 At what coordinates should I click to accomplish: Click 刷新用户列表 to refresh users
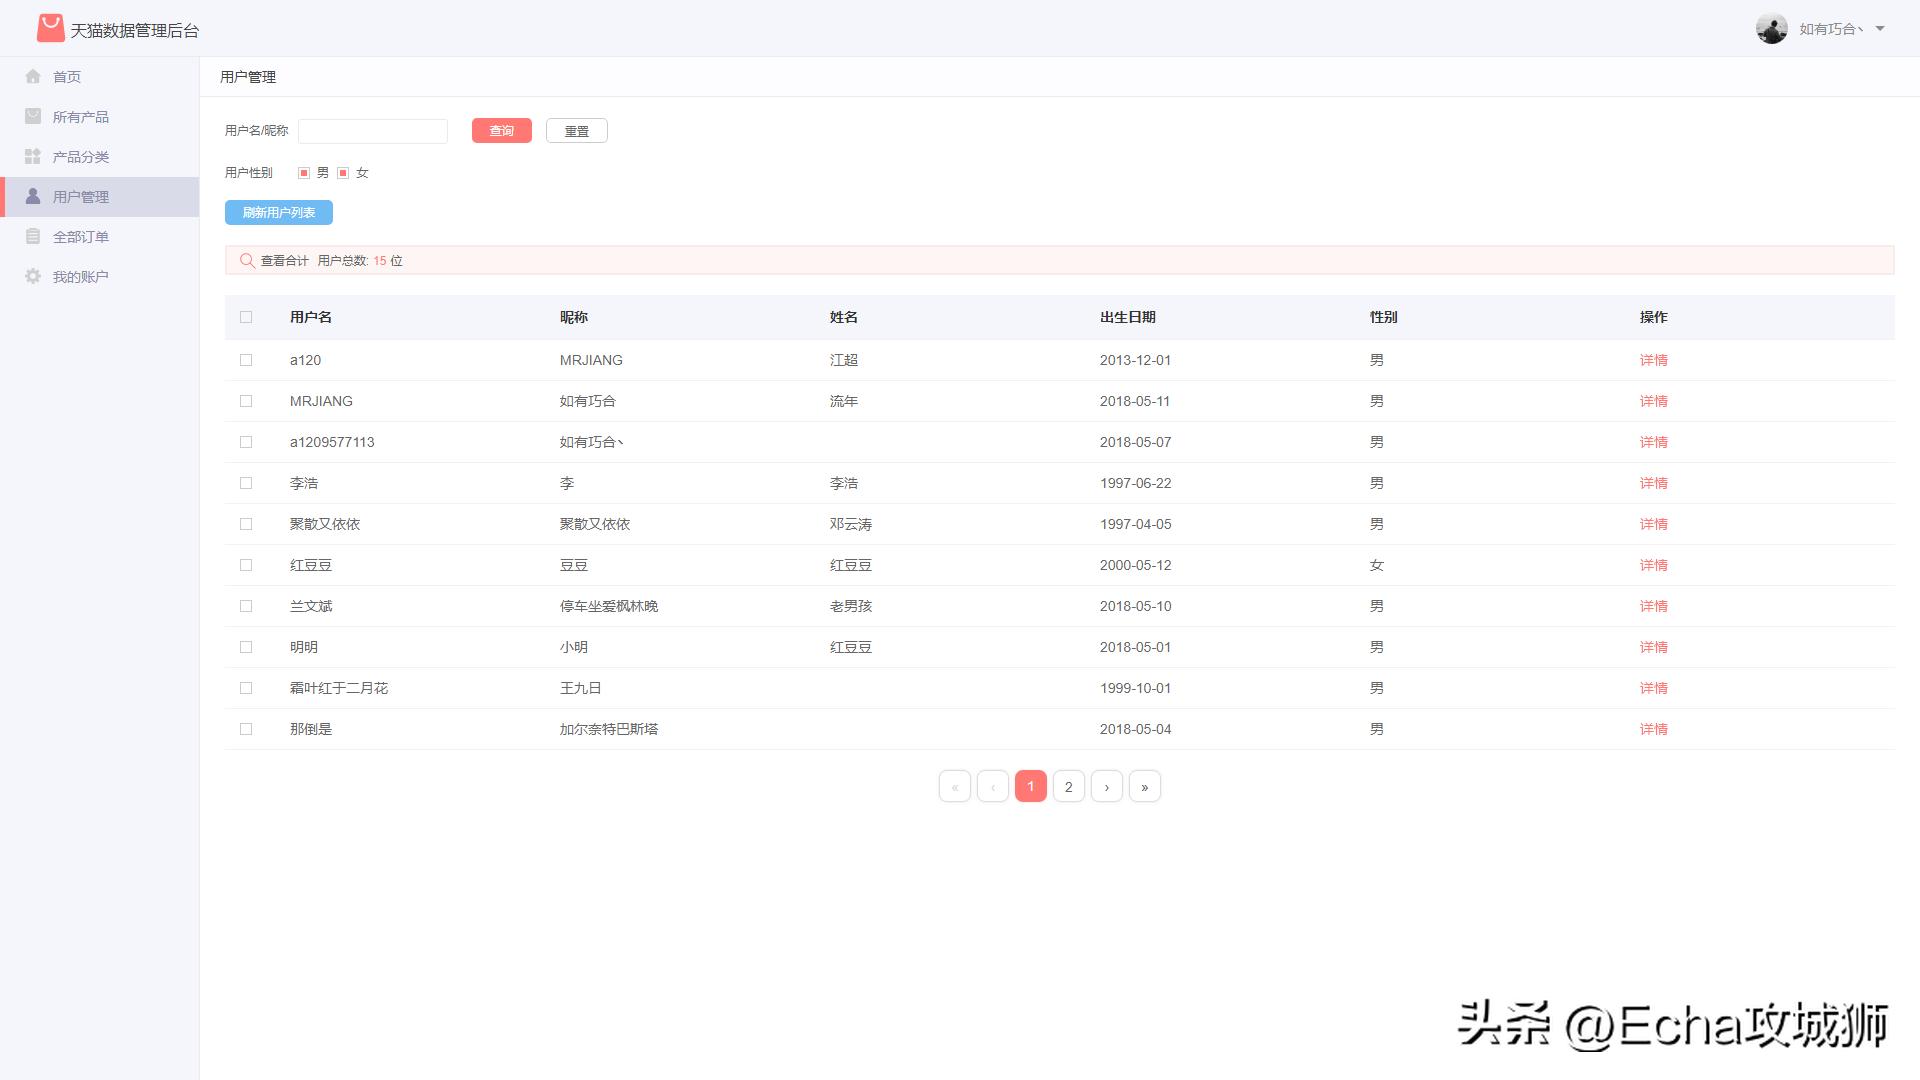tap(280, 212)
